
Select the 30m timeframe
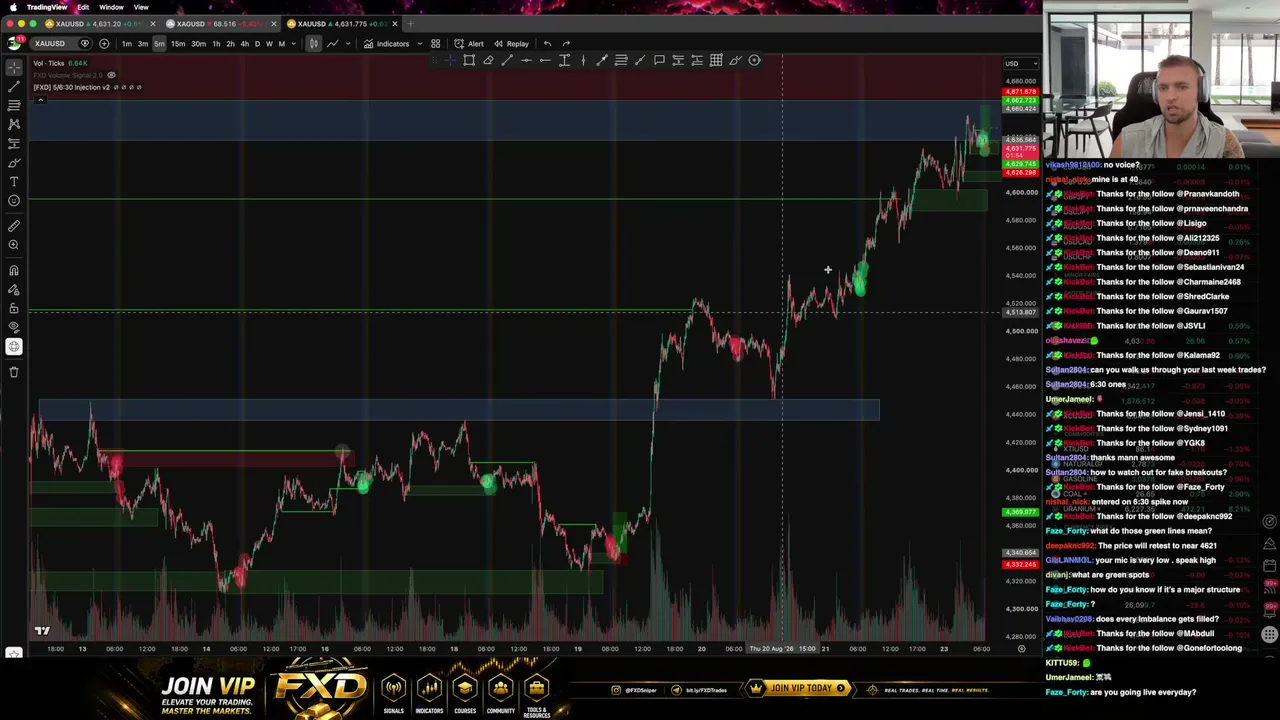click(x=198, y=43)
